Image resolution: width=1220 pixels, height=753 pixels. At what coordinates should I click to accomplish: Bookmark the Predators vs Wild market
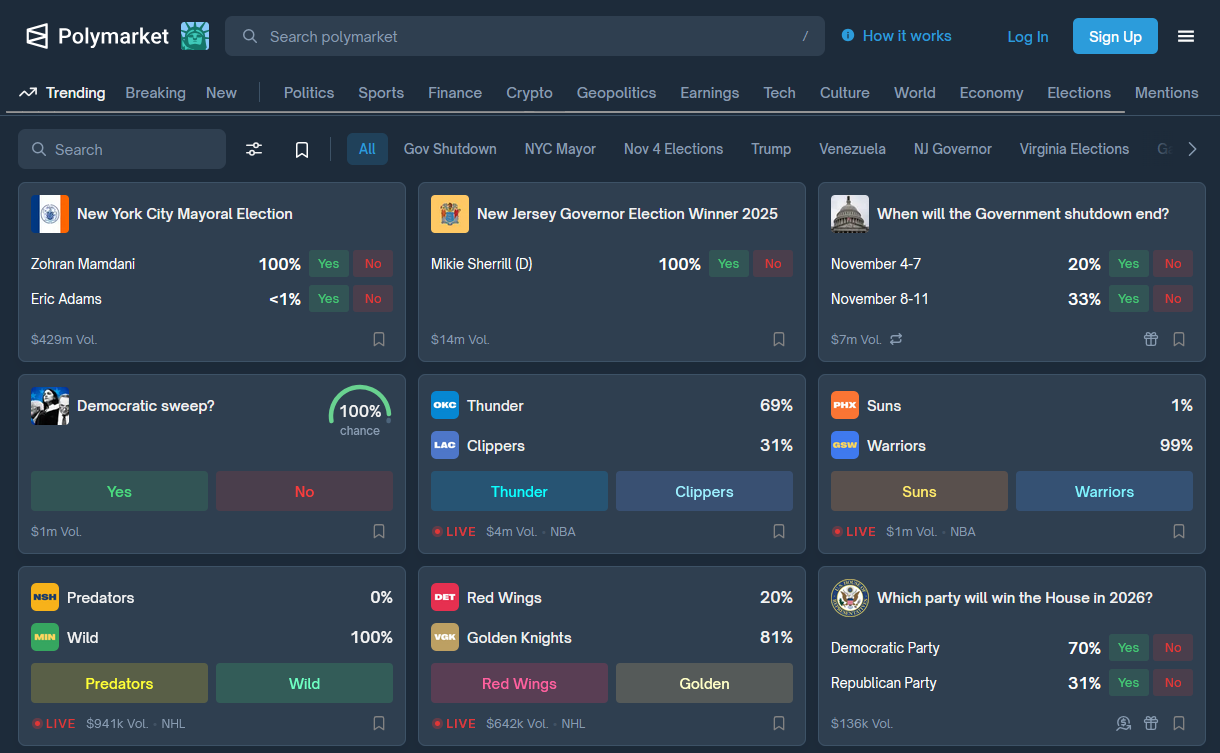coord(379,723)
